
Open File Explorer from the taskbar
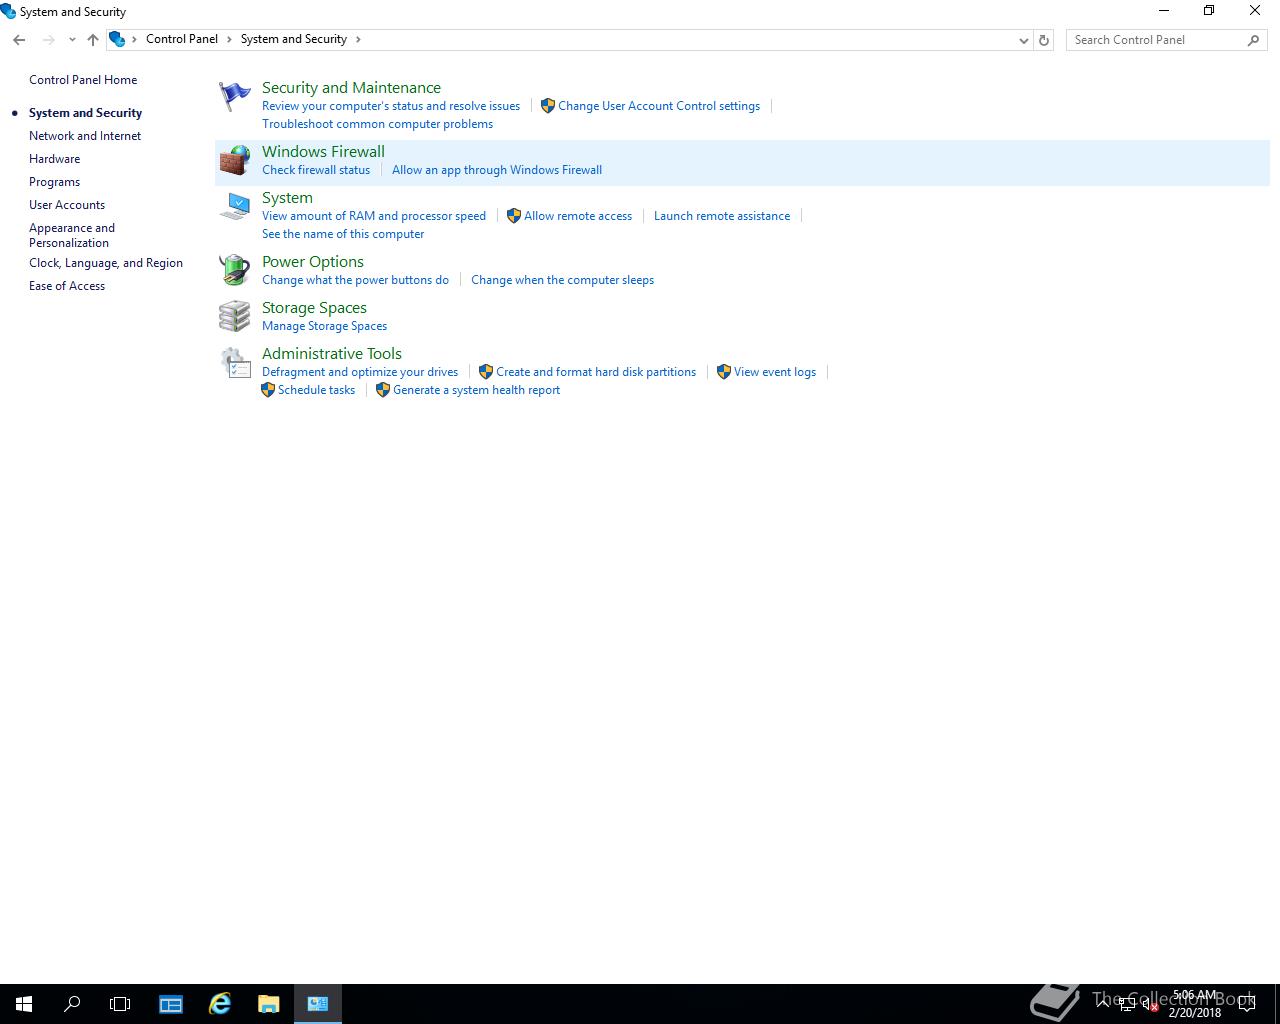[269, 1004]
